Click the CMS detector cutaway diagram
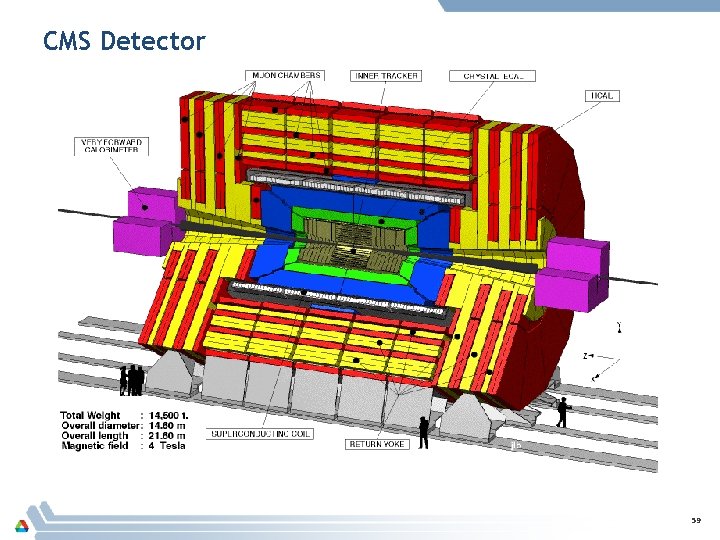 (358, 271)
